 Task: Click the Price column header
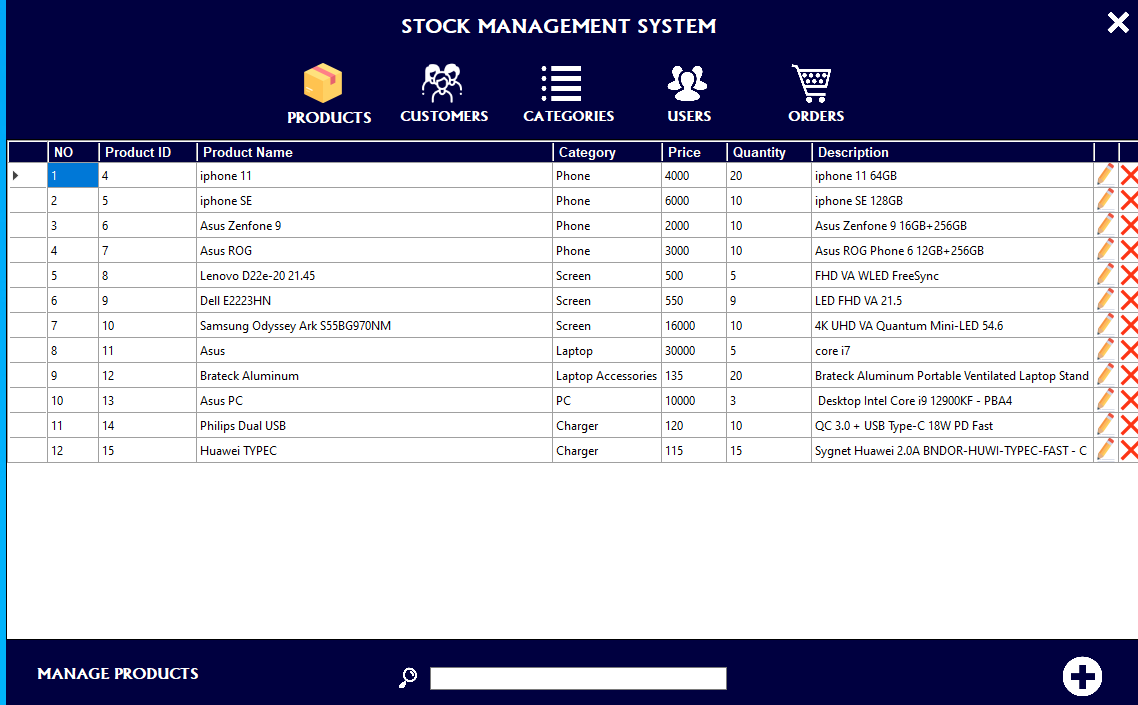pos(694,152)
